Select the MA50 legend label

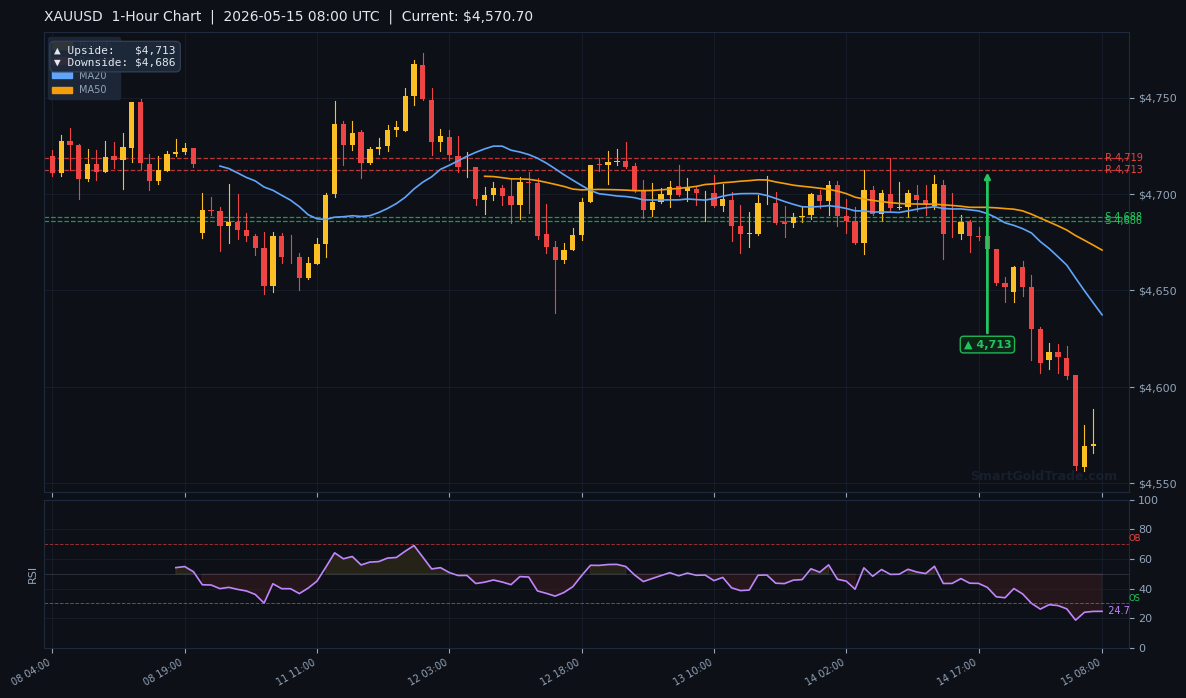[92, 90]
